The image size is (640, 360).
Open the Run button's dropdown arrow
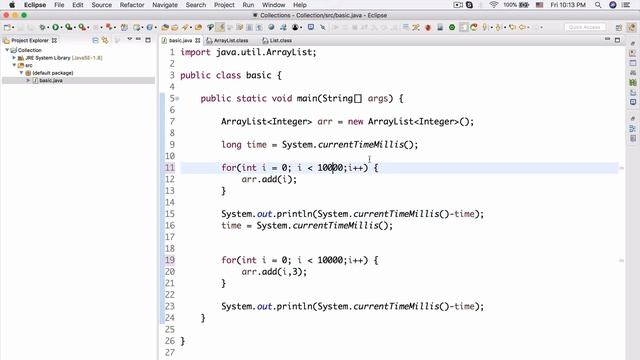click(x=61, y=27)
